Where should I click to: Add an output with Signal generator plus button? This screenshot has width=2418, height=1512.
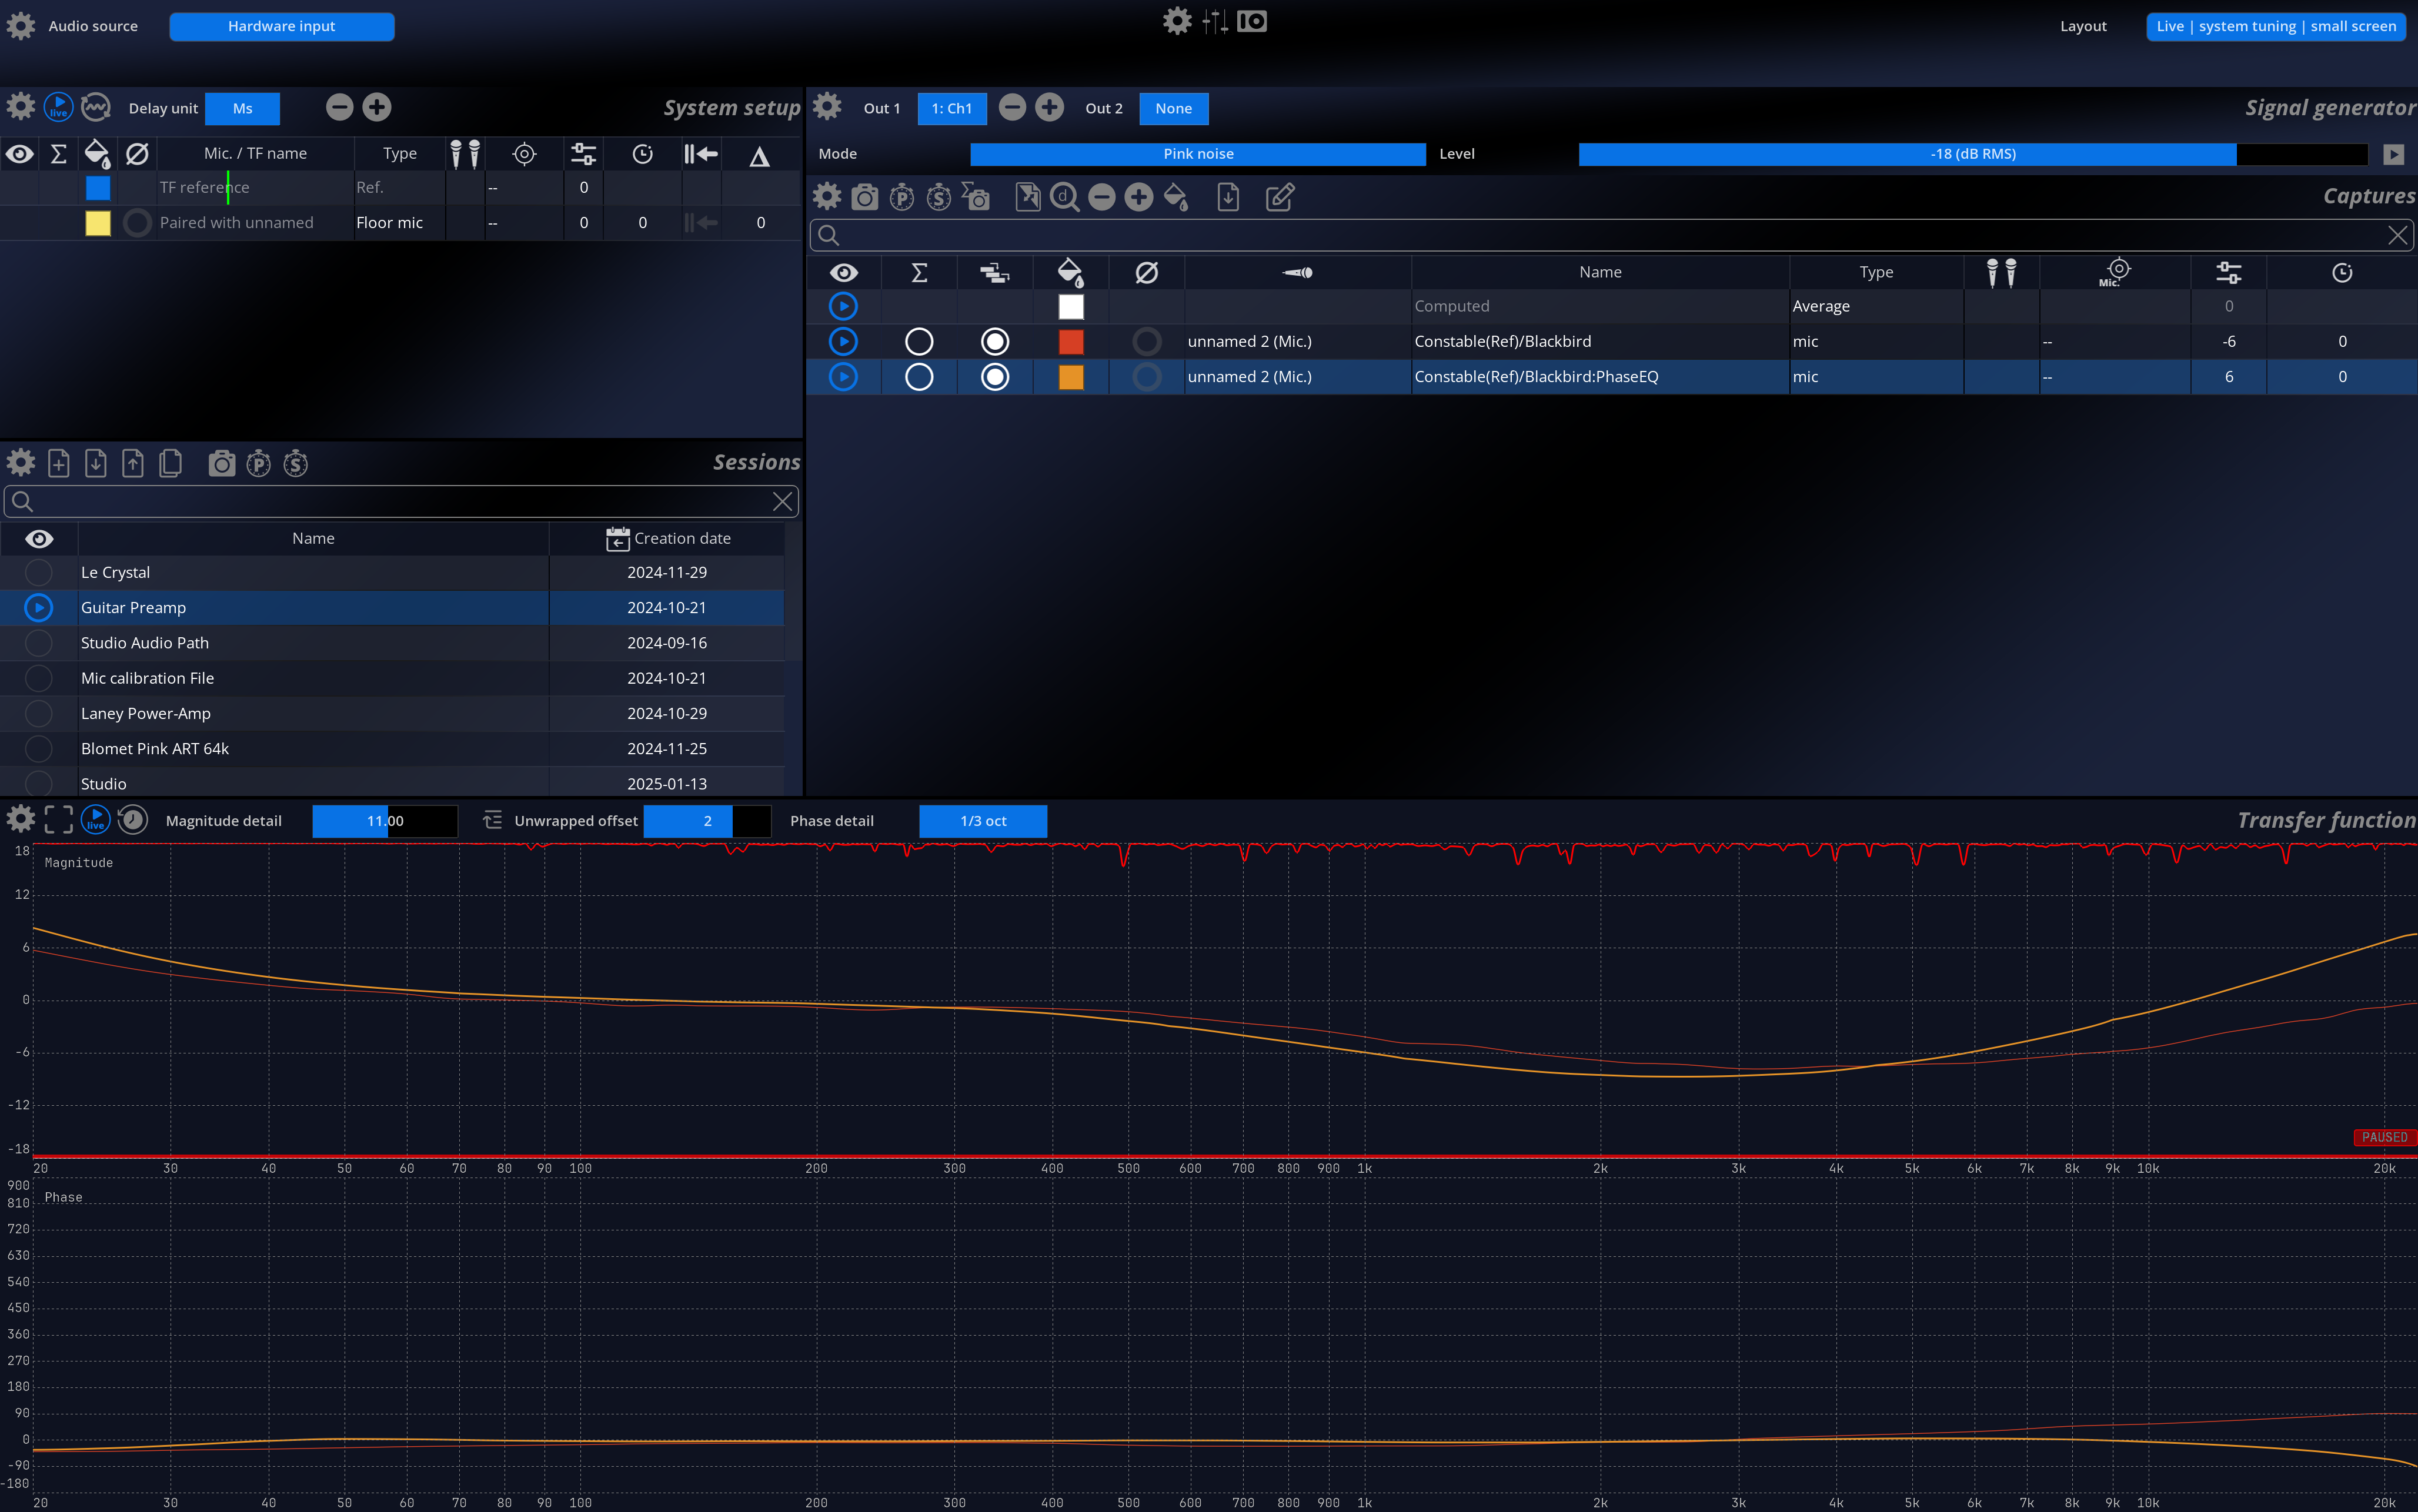(x=1049, y=108)
